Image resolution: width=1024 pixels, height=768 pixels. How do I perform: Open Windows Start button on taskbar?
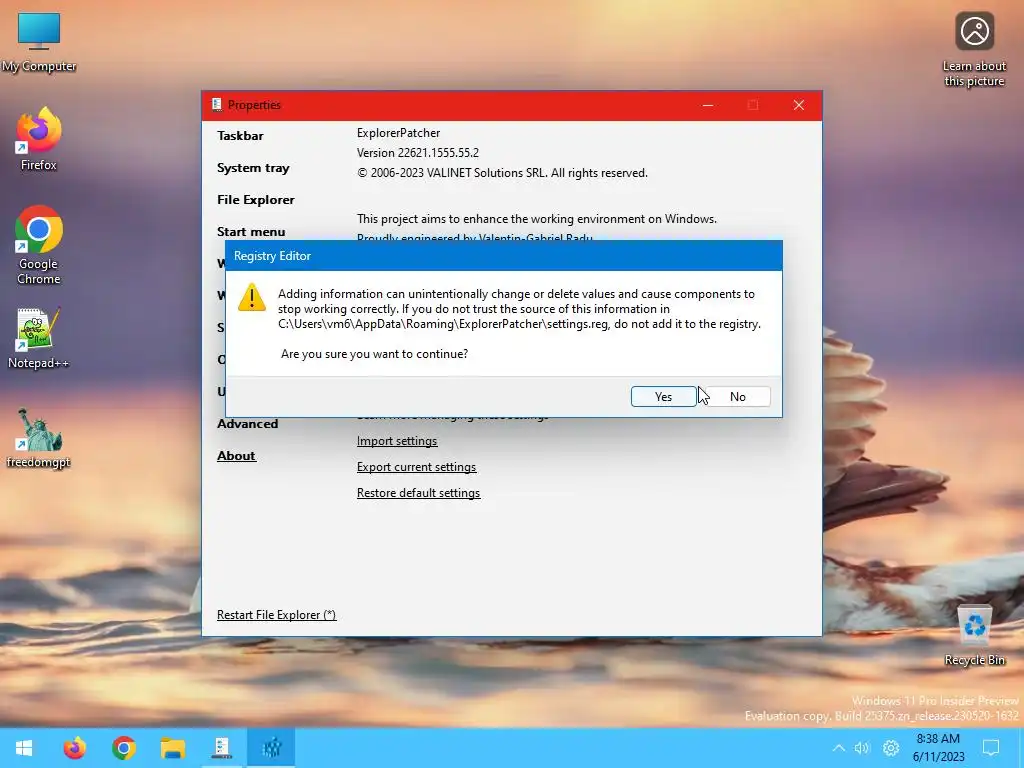(x=24, y=748)
